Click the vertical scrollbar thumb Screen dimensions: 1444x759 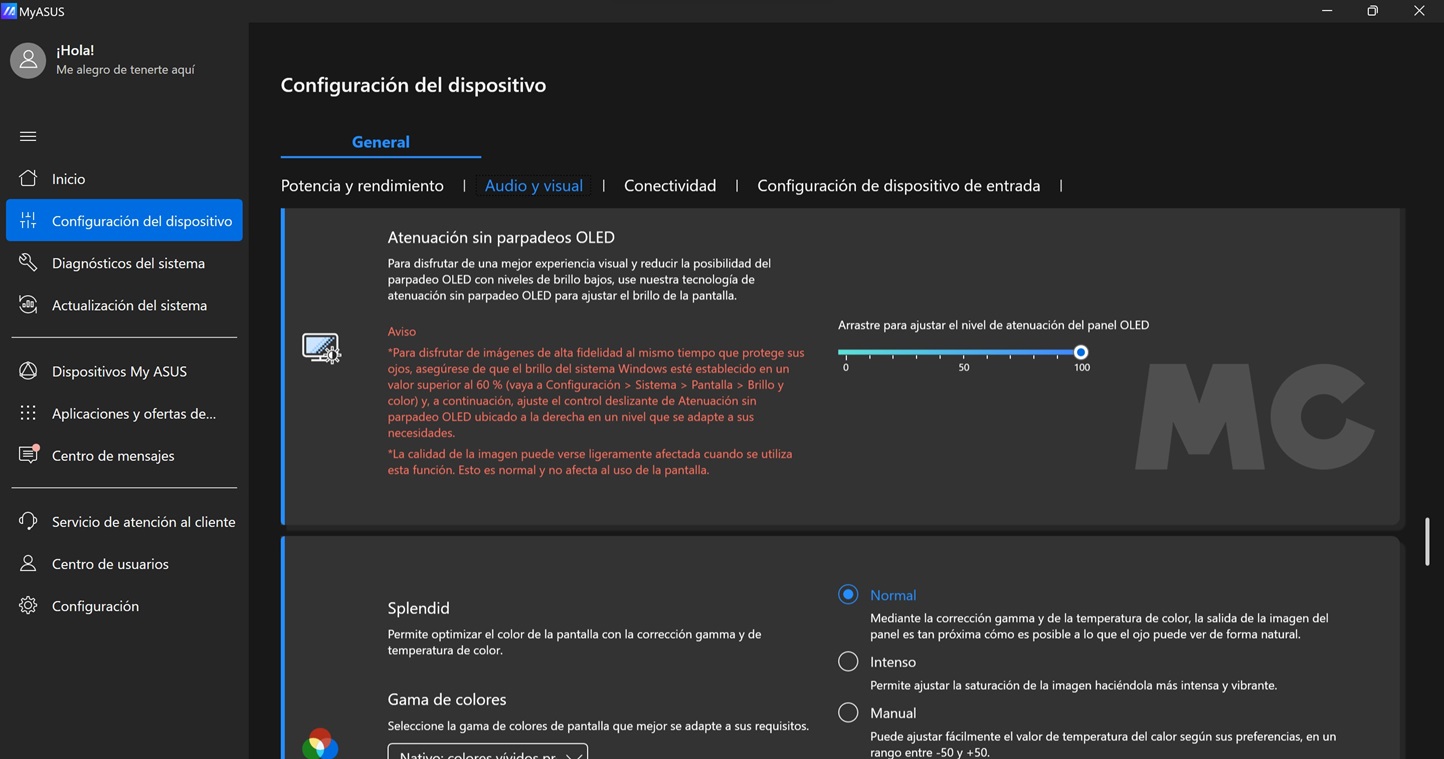[1427, 541]
